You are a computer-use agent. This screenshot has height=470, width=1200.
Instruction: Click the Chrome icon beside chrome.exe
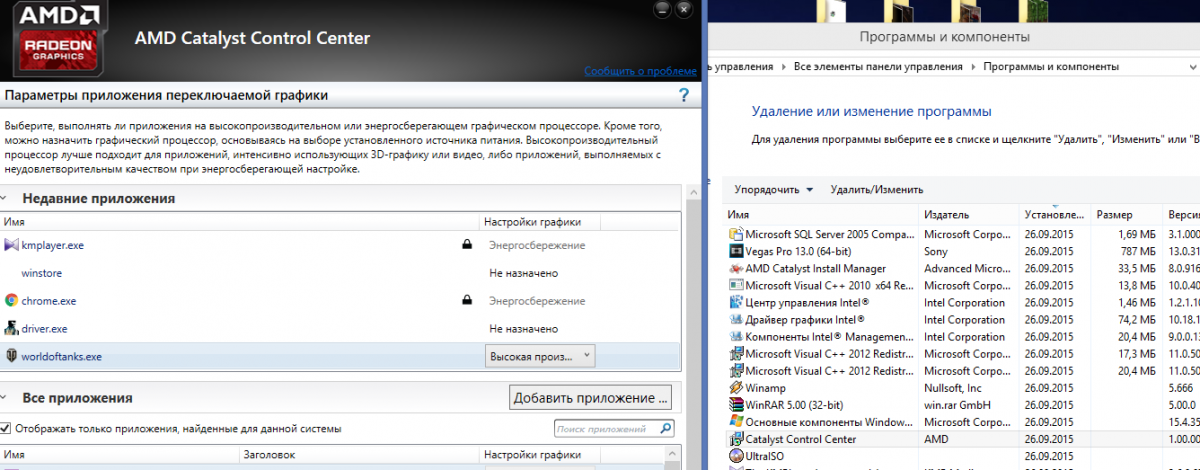(x=11, y=300)
